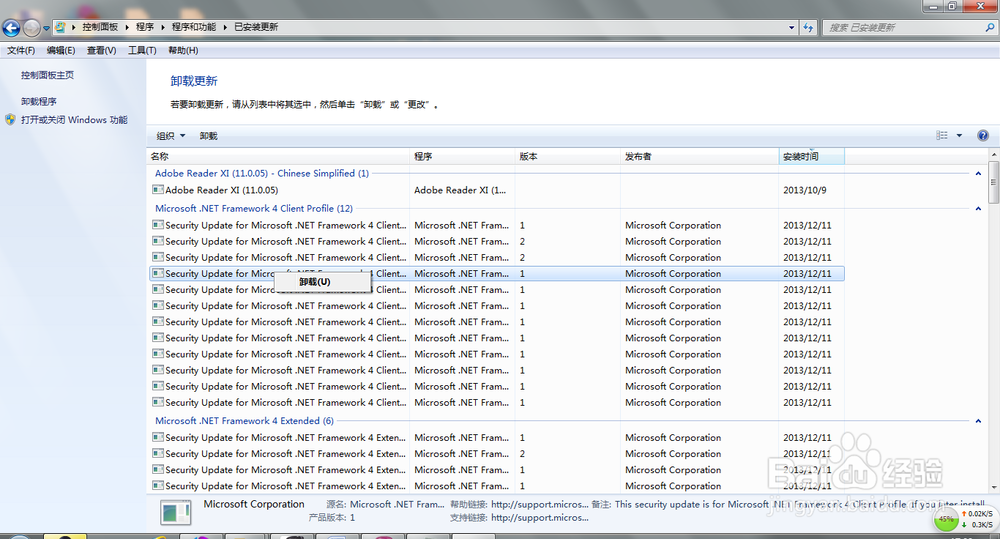Open the 编辑(E) menu

(61, 50)
